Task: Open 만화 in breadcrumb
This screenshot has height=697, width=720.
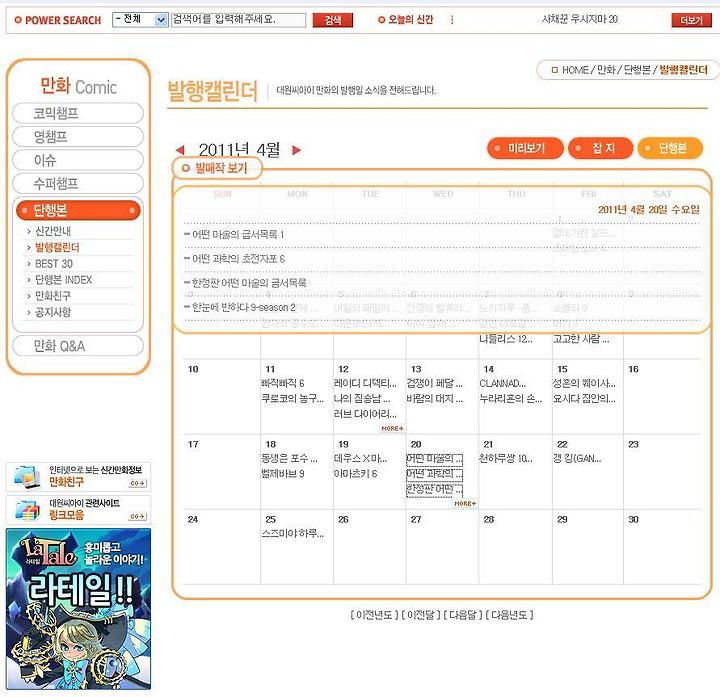Action: click(606, 70)
